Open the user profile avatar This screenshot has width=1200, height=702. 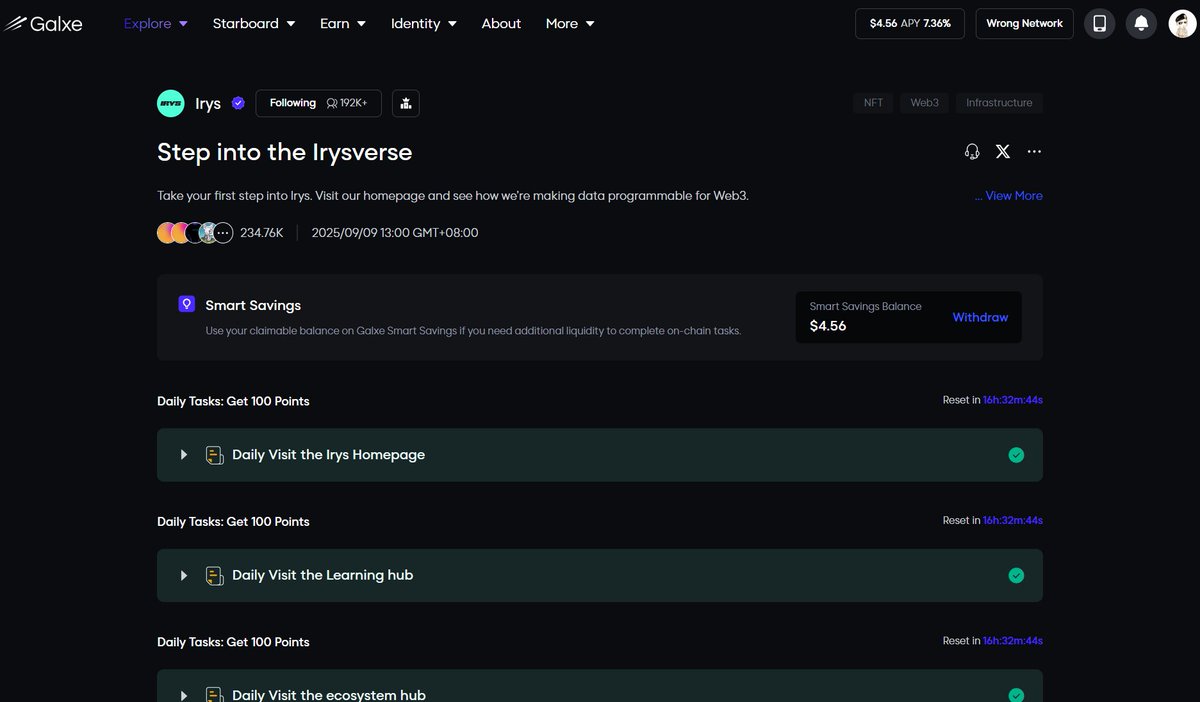(1183, 23)
